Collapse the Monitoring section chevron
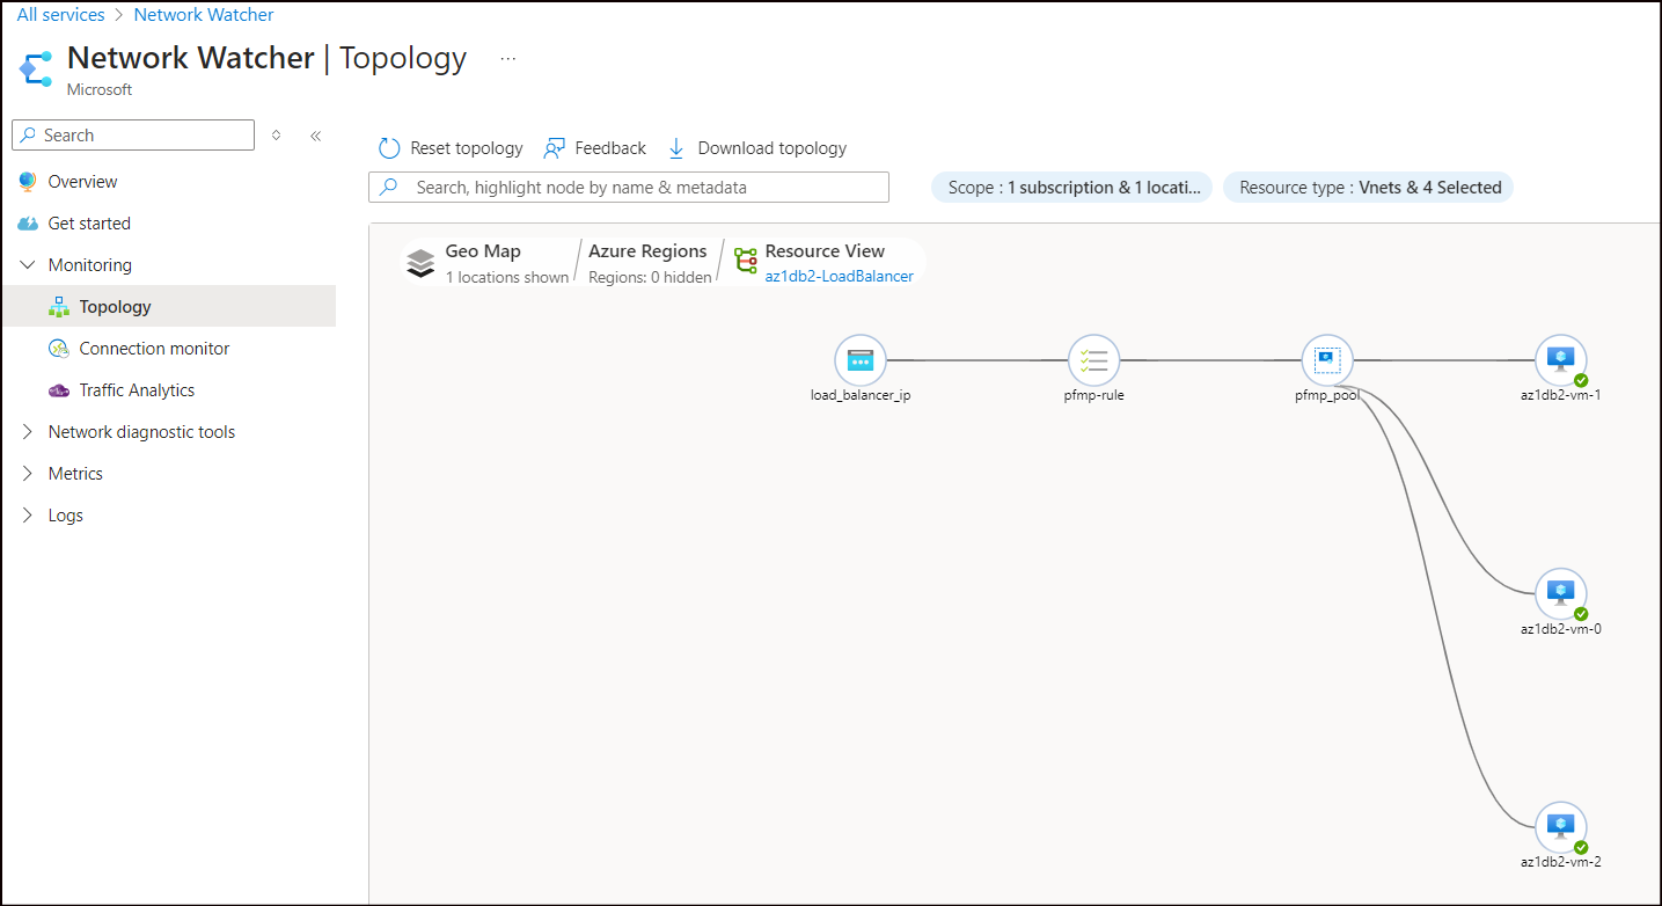Image resolution: width=1662 pixels, height=906 pixels. pos(27,265)
